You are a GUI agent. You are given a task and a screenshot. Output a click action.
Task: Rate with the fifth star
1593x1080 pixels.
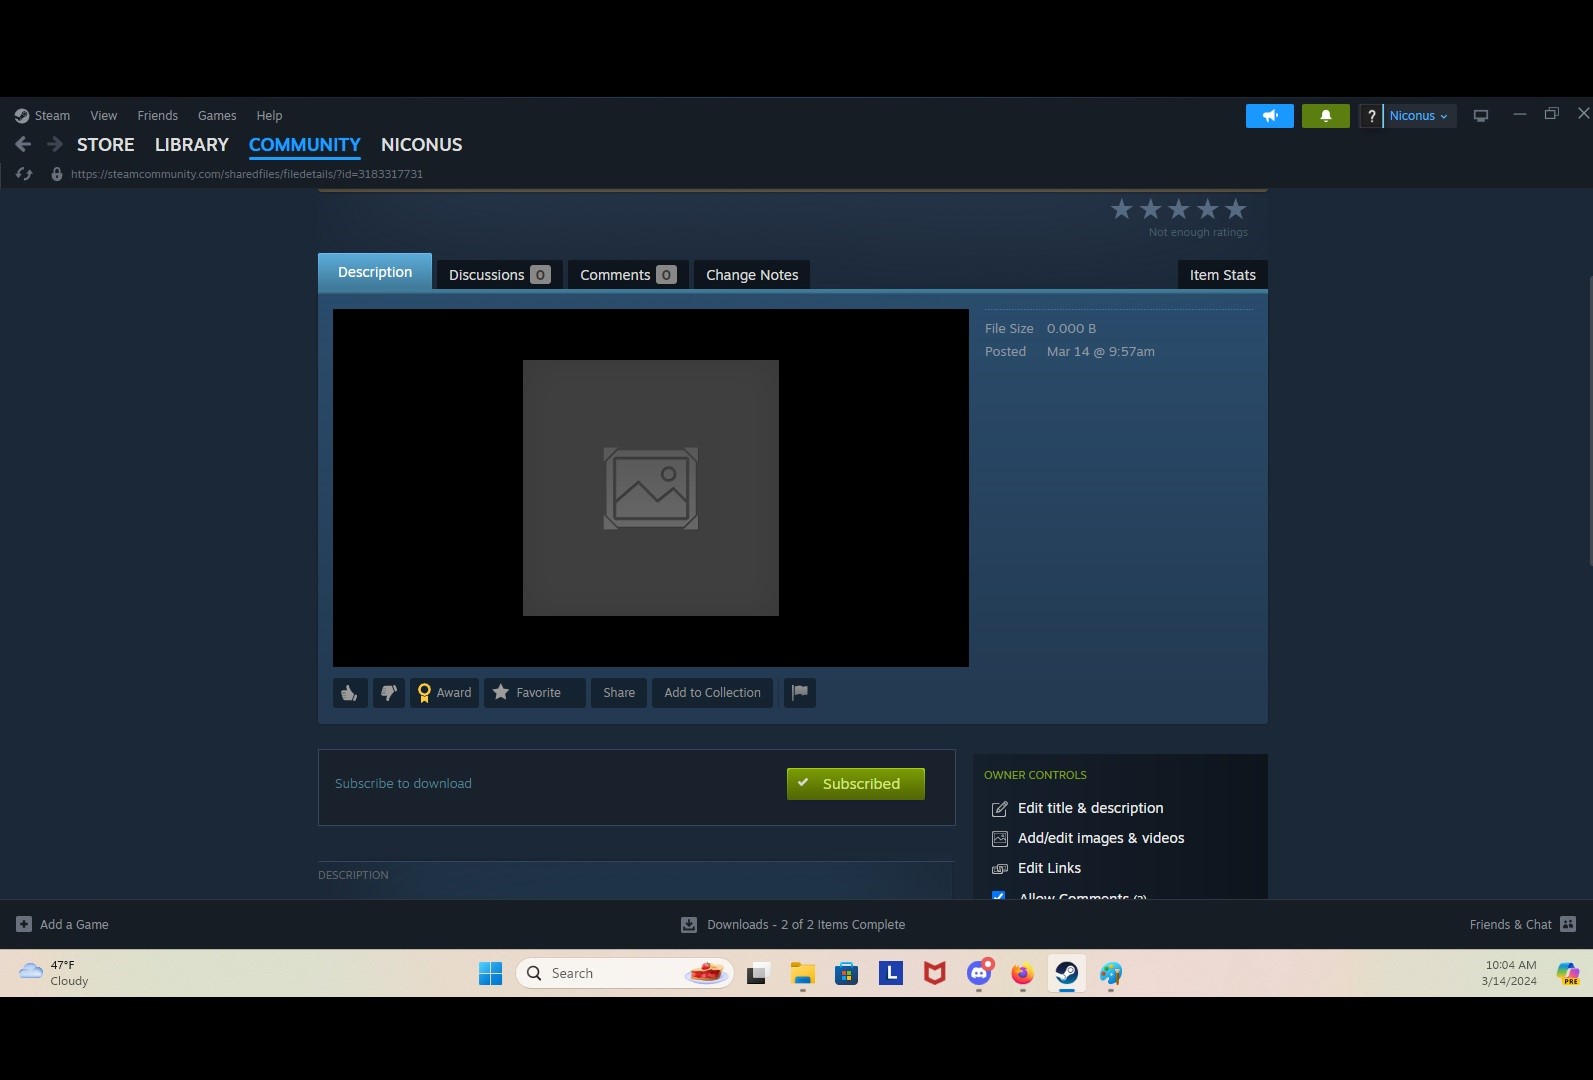(x=1236, y=209)
